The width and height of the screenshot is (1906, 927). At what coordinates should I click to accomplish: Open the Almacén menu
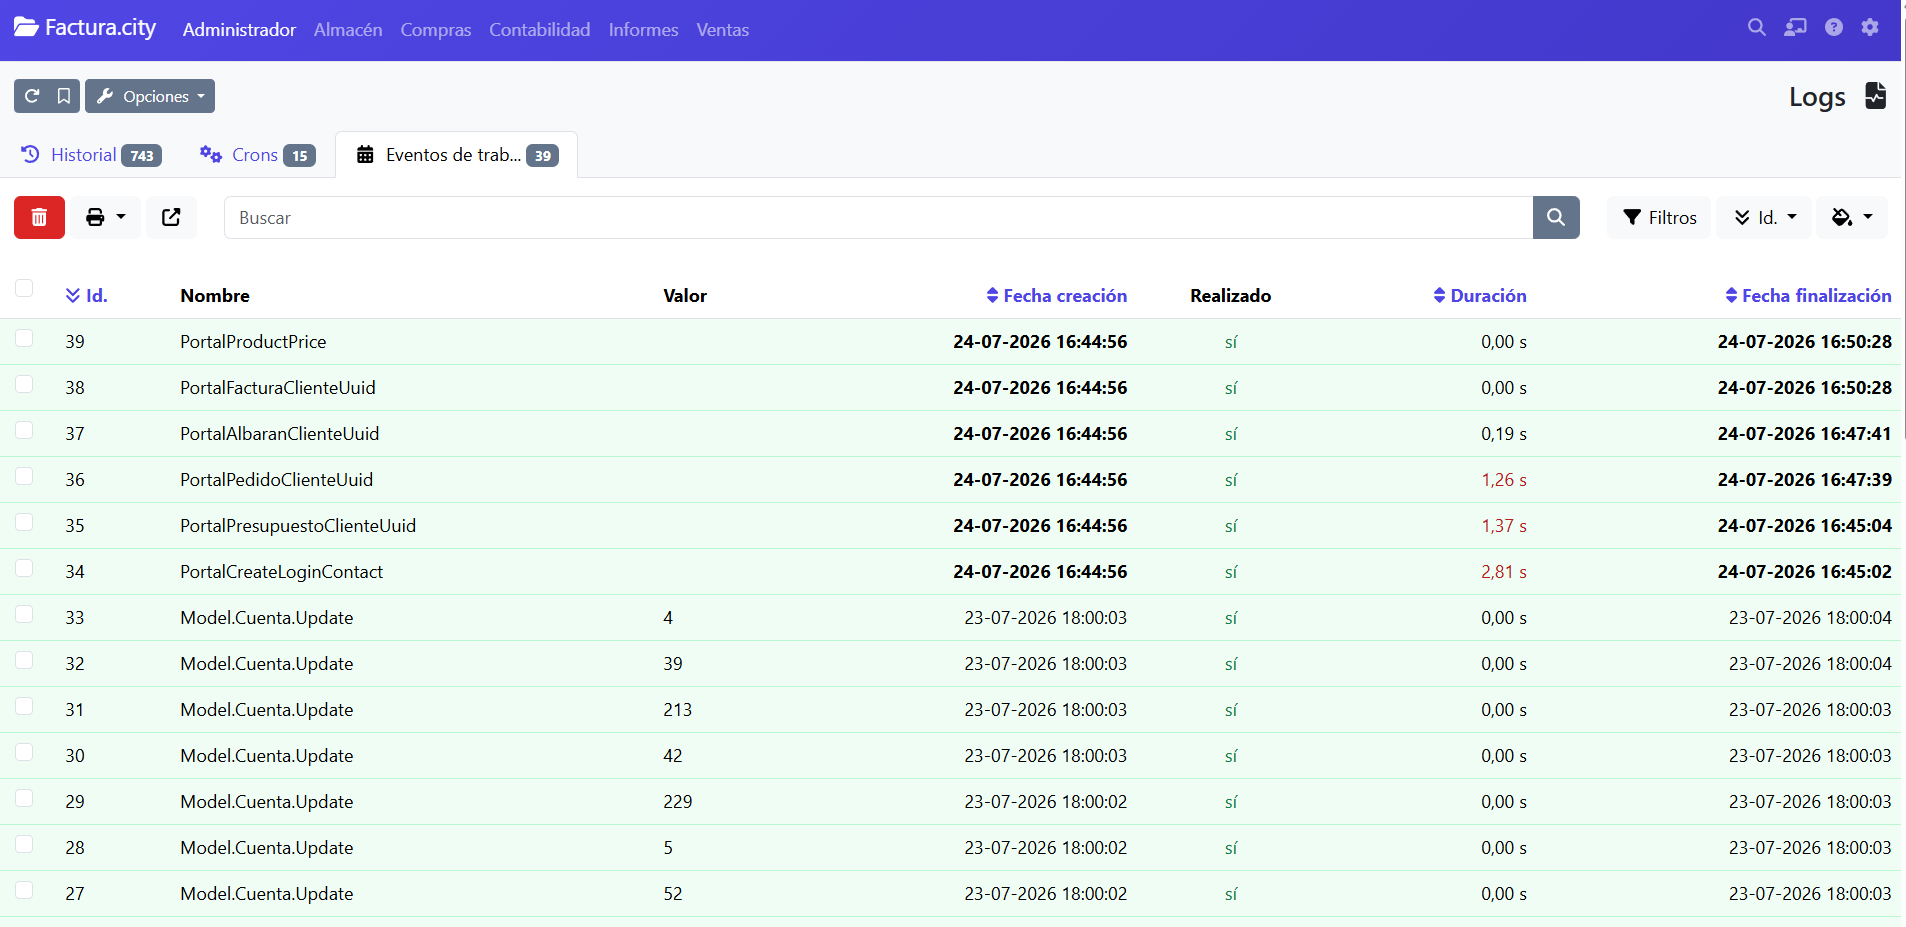tap(348, 30)
